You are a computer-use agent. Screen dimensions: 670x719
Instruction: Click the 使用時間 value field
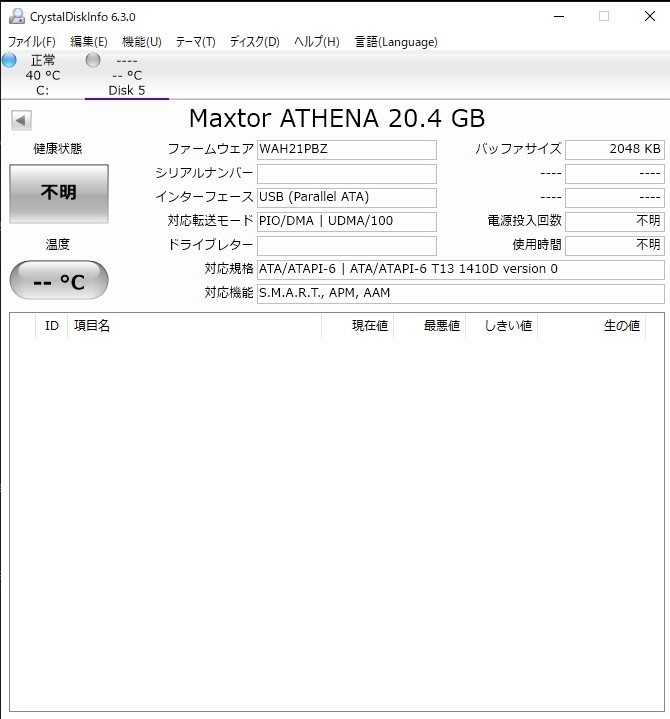click(615, 245)
